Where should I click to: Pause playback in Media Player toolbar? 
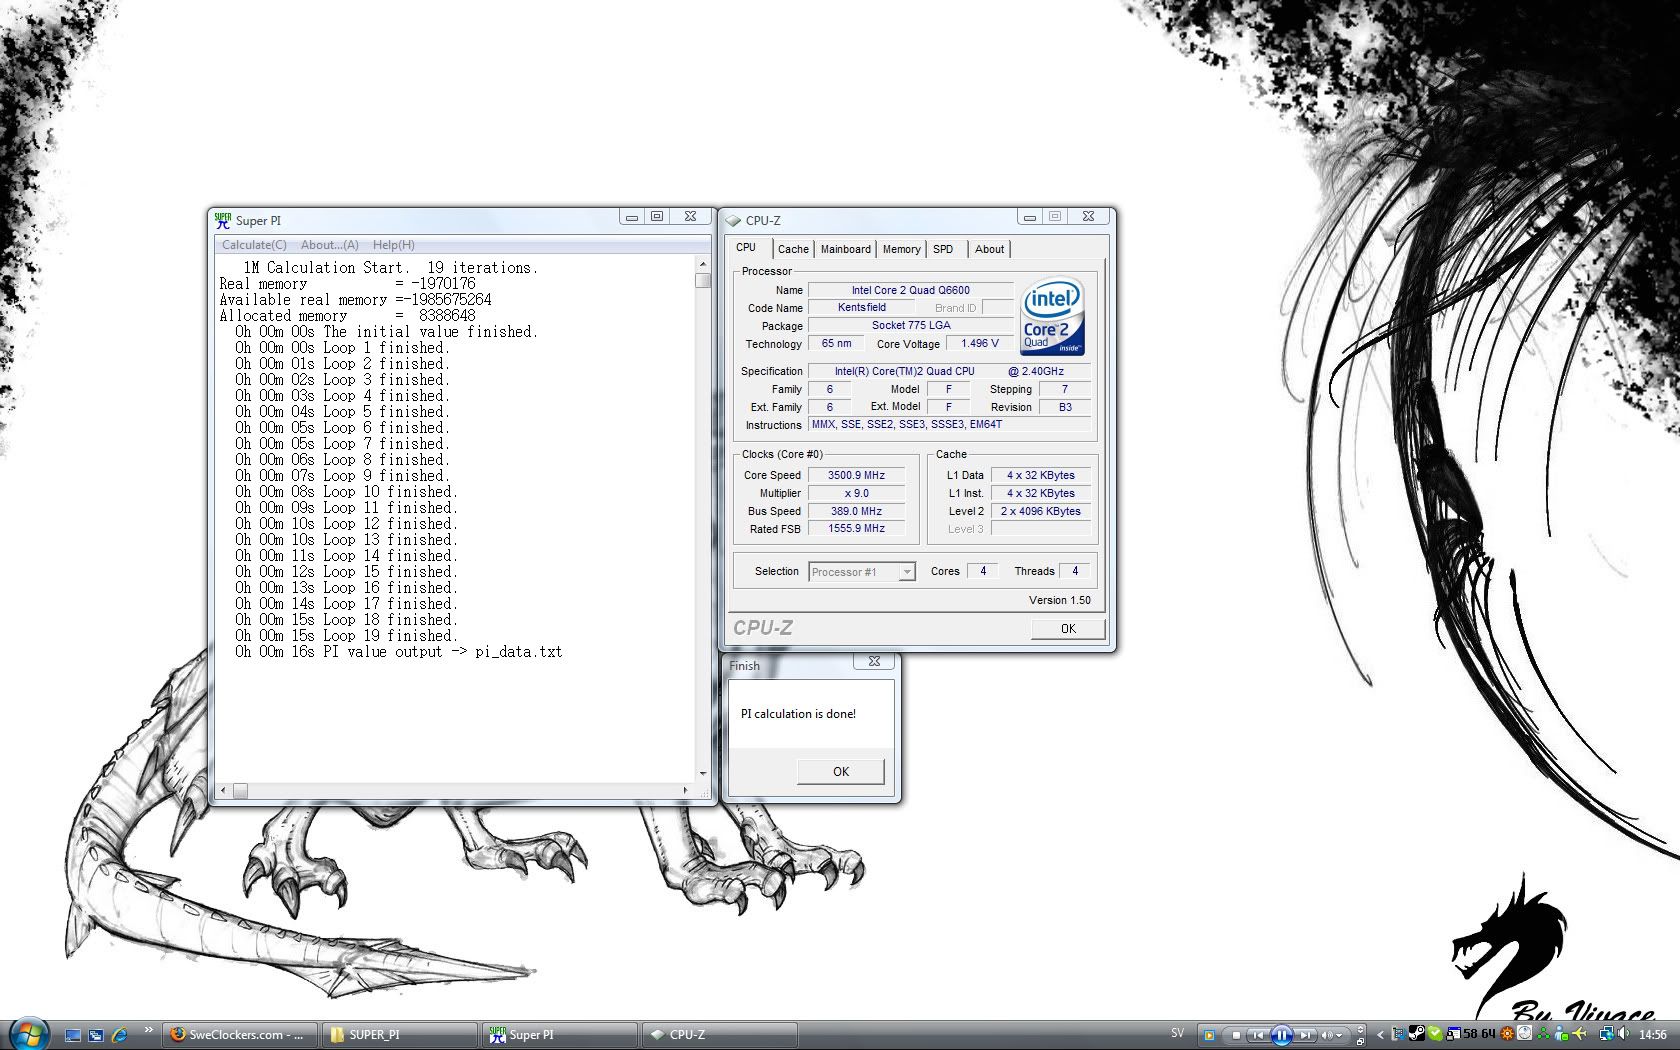pyautogui.click(x=1282, y=1035)
